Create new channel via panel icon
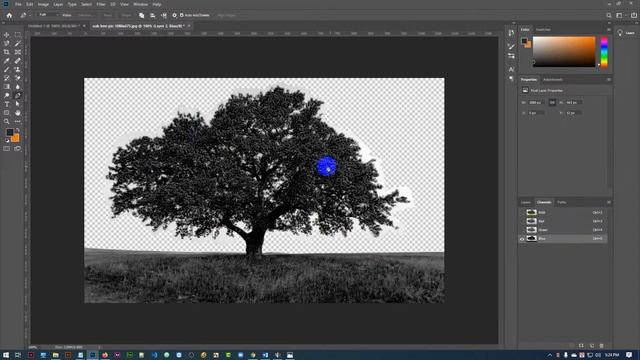The height and width of the screenshot is (360, 640). click(x=592, y=345)
